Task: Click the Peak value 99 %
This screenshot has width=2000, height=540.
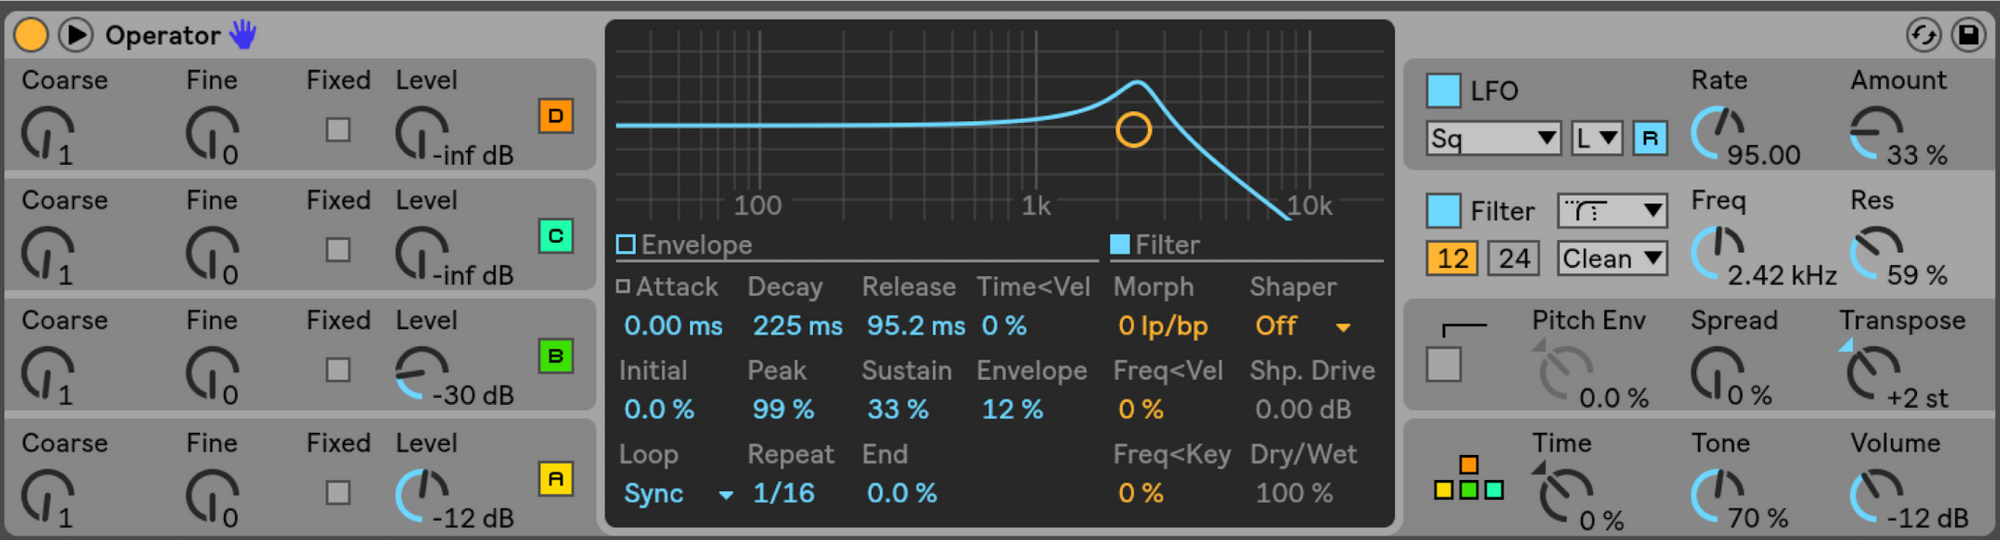Action: pyautogui.click(x=783, y=410)
